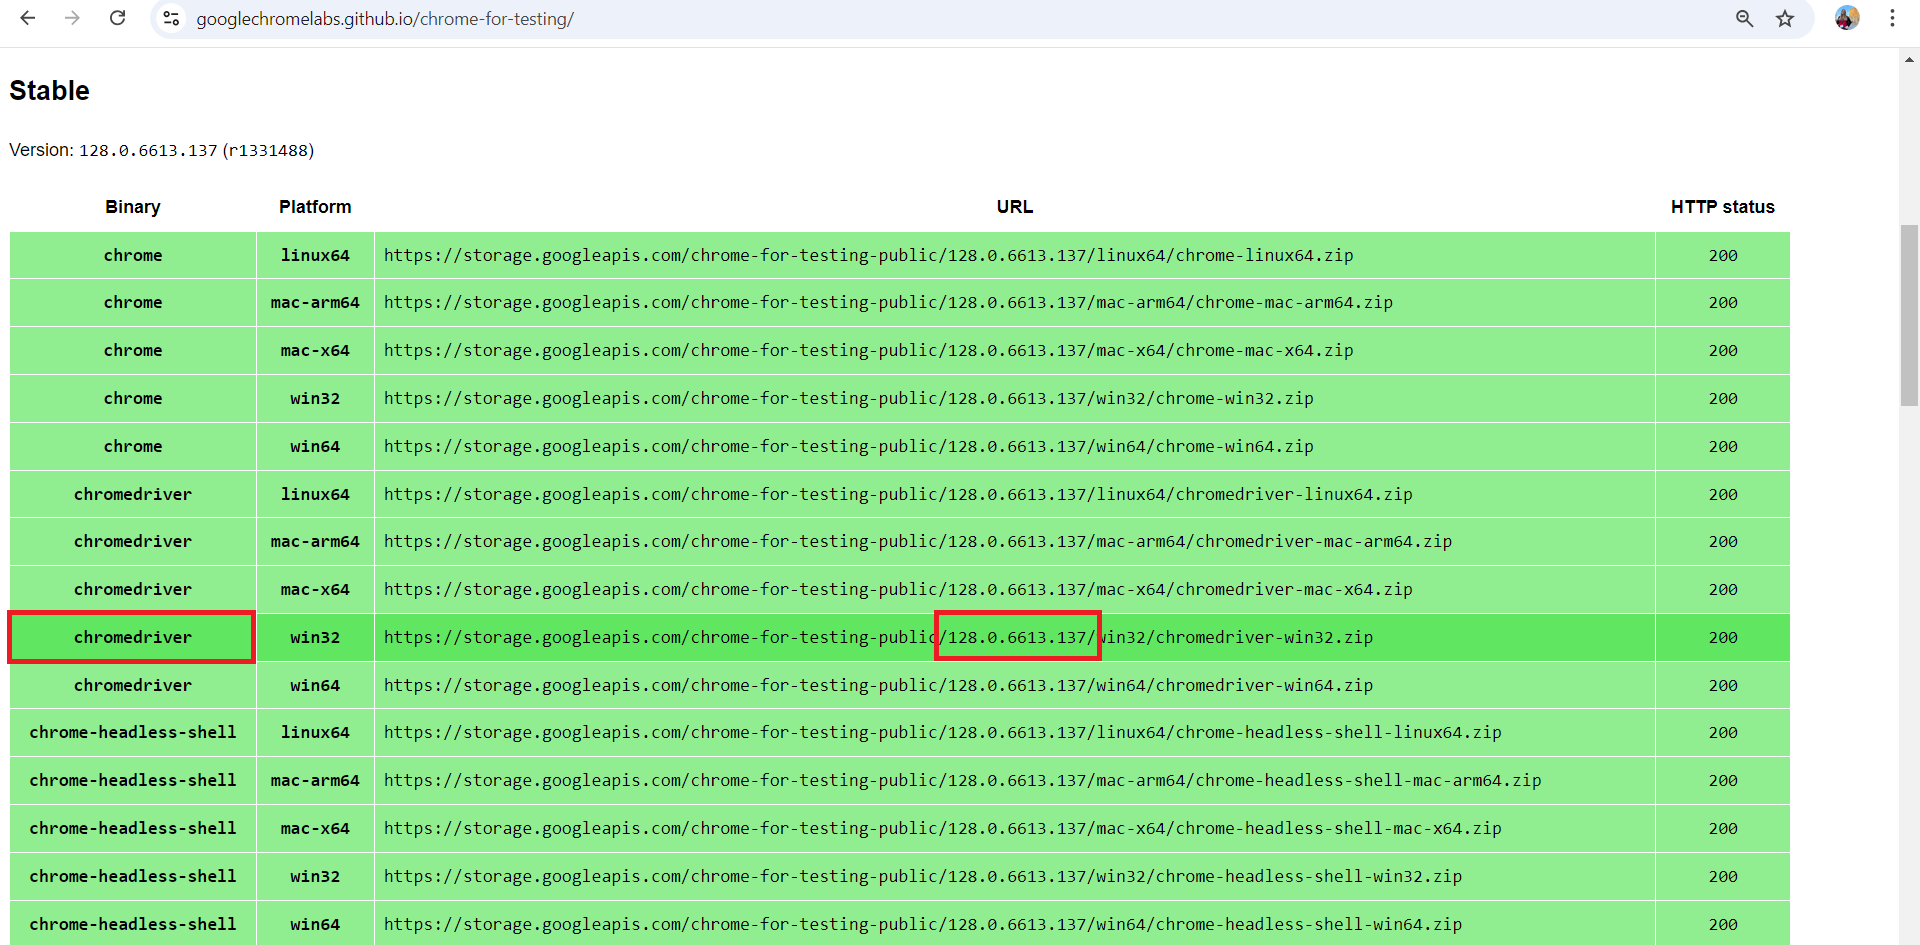Viewport: 1920px width, 945px height.
Task: Click the chromedriver win64 zip URL
Action: pyautogui.click(x=878, y=686)
